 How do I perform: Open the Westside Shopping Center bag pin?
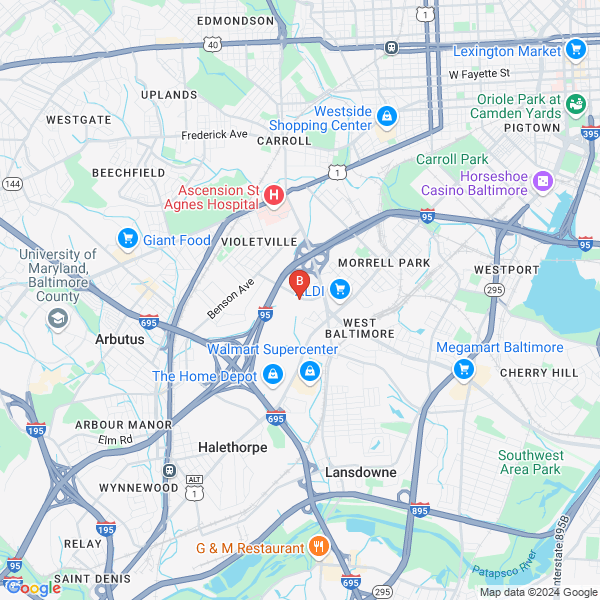[386, 117]
